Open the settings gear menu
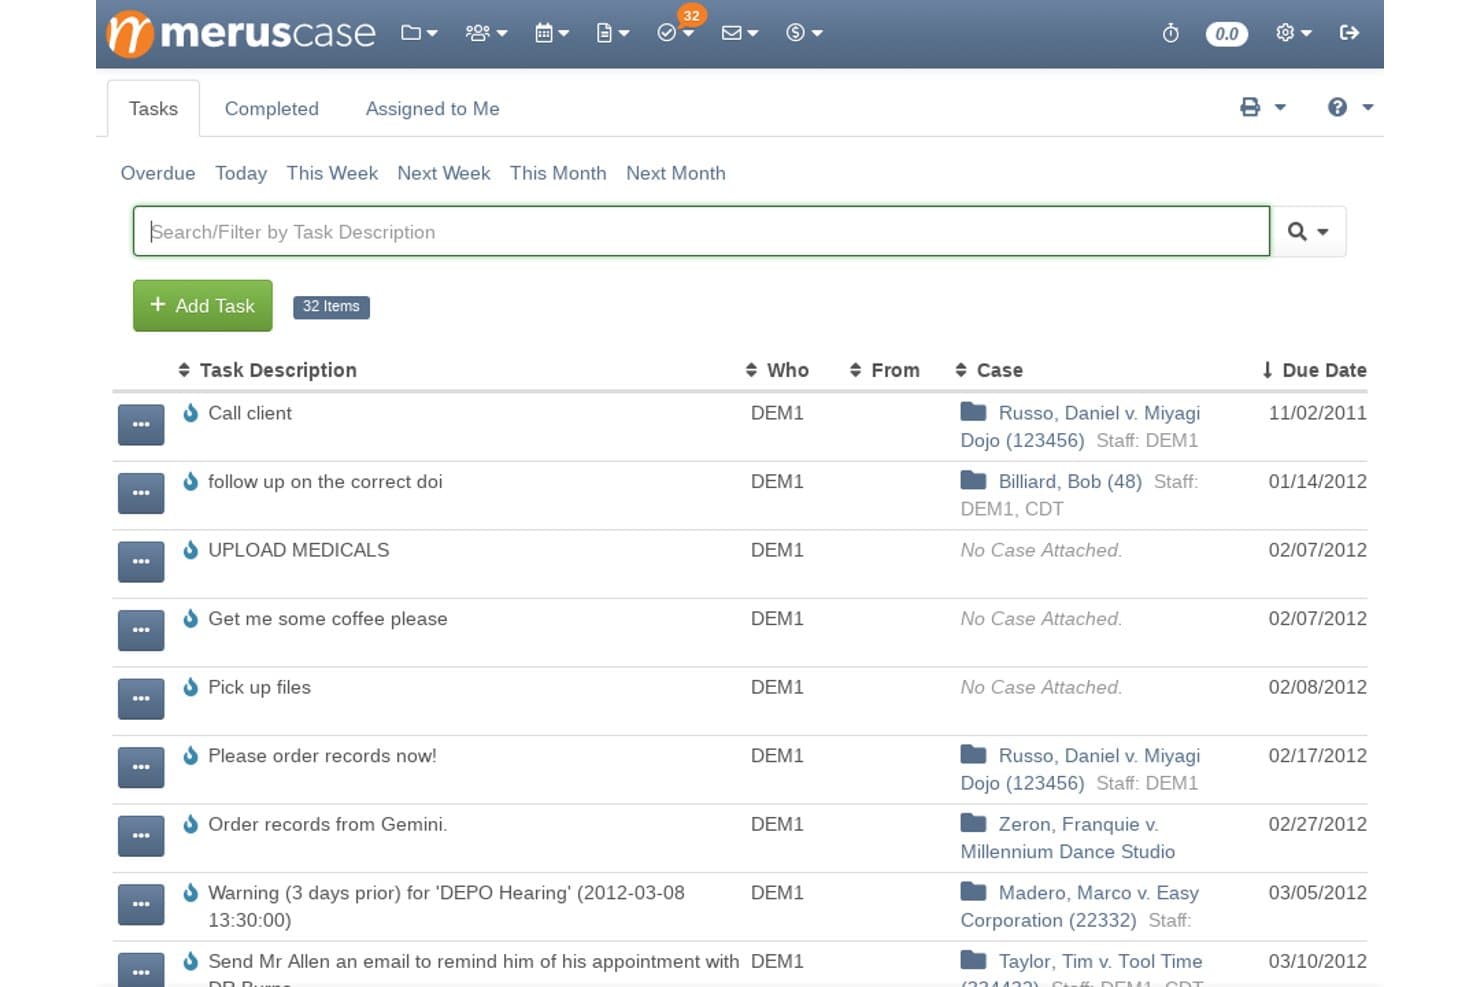The width and height of the screenshot is (1480, 987). 1294,33
